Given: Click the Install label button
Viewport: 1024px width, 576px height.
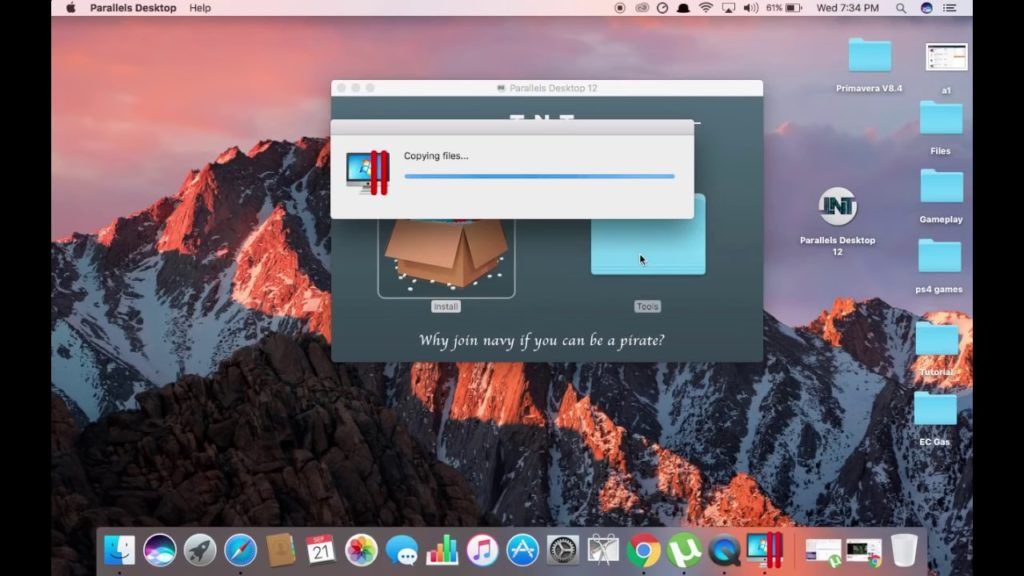Looking at the screenshot, I should [446, 306].
